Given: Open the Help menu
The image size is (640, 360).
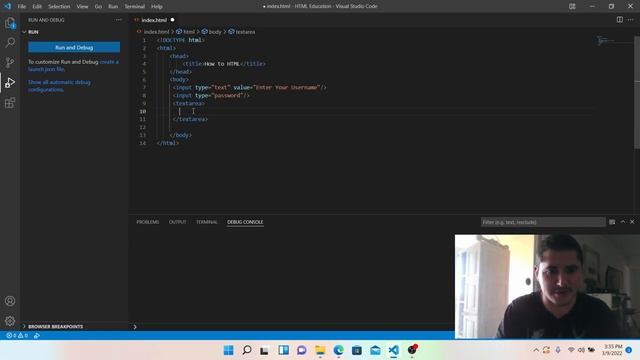Looking at the screenshot, I should [x=157, y=7].
